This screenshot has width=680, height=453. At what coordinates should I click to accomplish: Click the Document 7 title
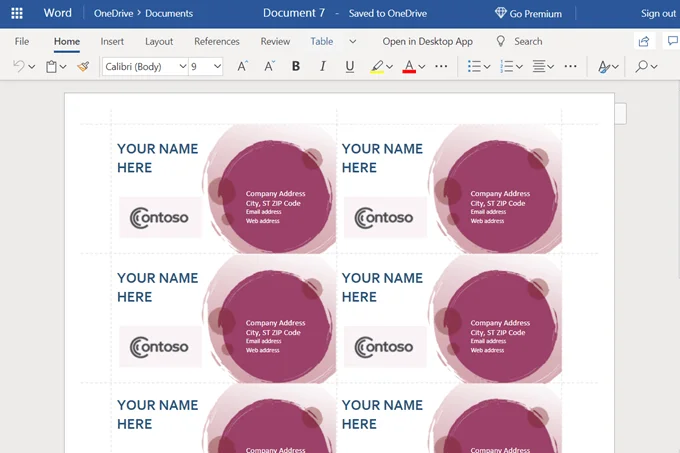click(x=294, y=13)
